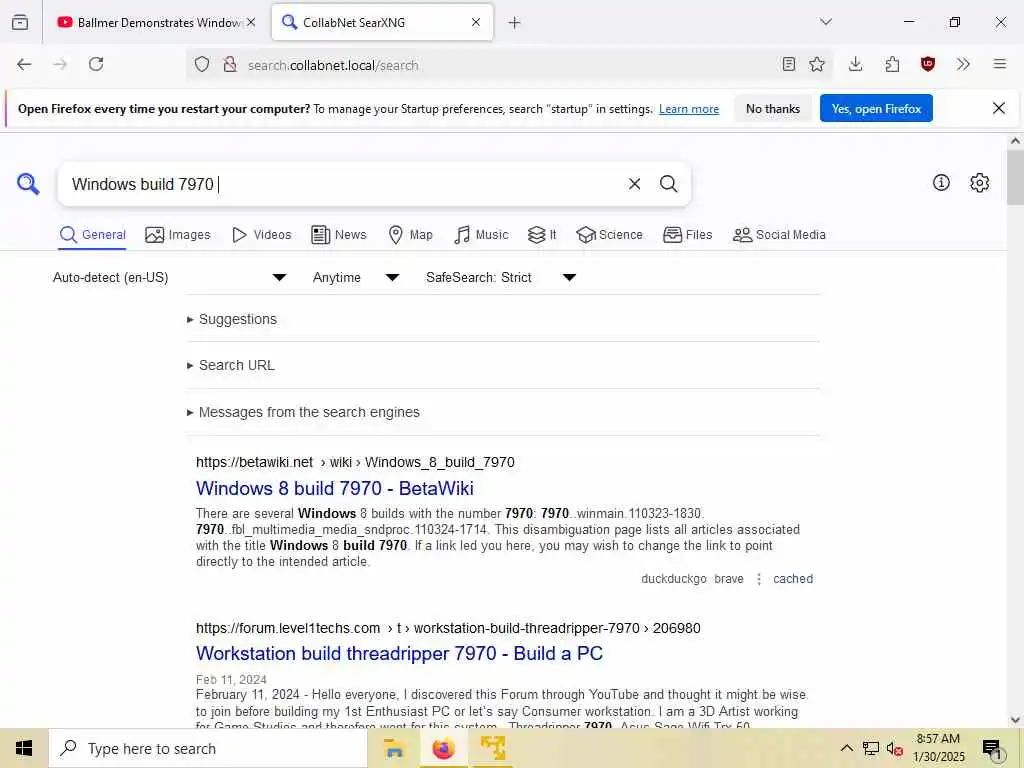The image size is (1024, 768).
Task: Click the Firefox taskbar icon
Action: pos(443,748)
